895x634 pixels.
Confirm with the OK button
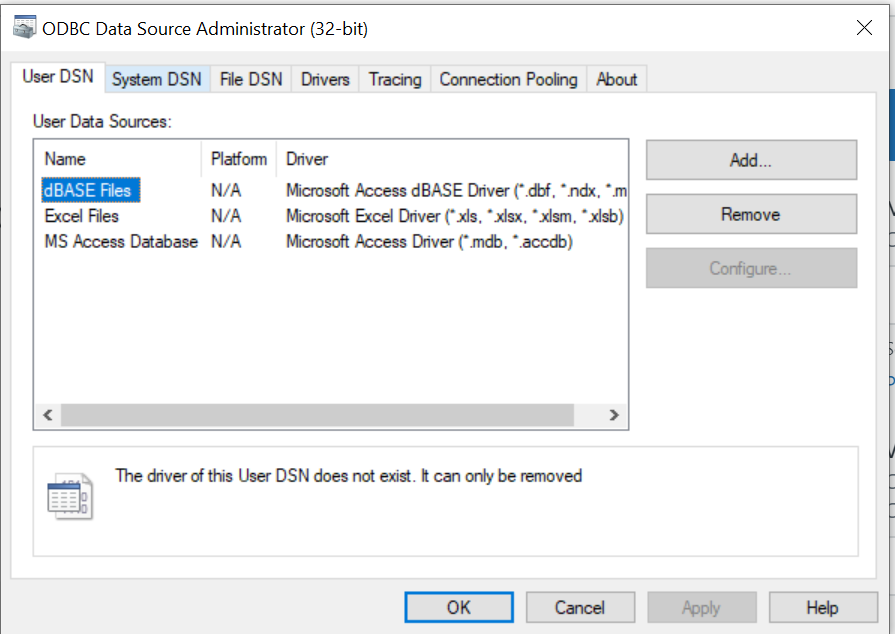[x=458, y=607]
